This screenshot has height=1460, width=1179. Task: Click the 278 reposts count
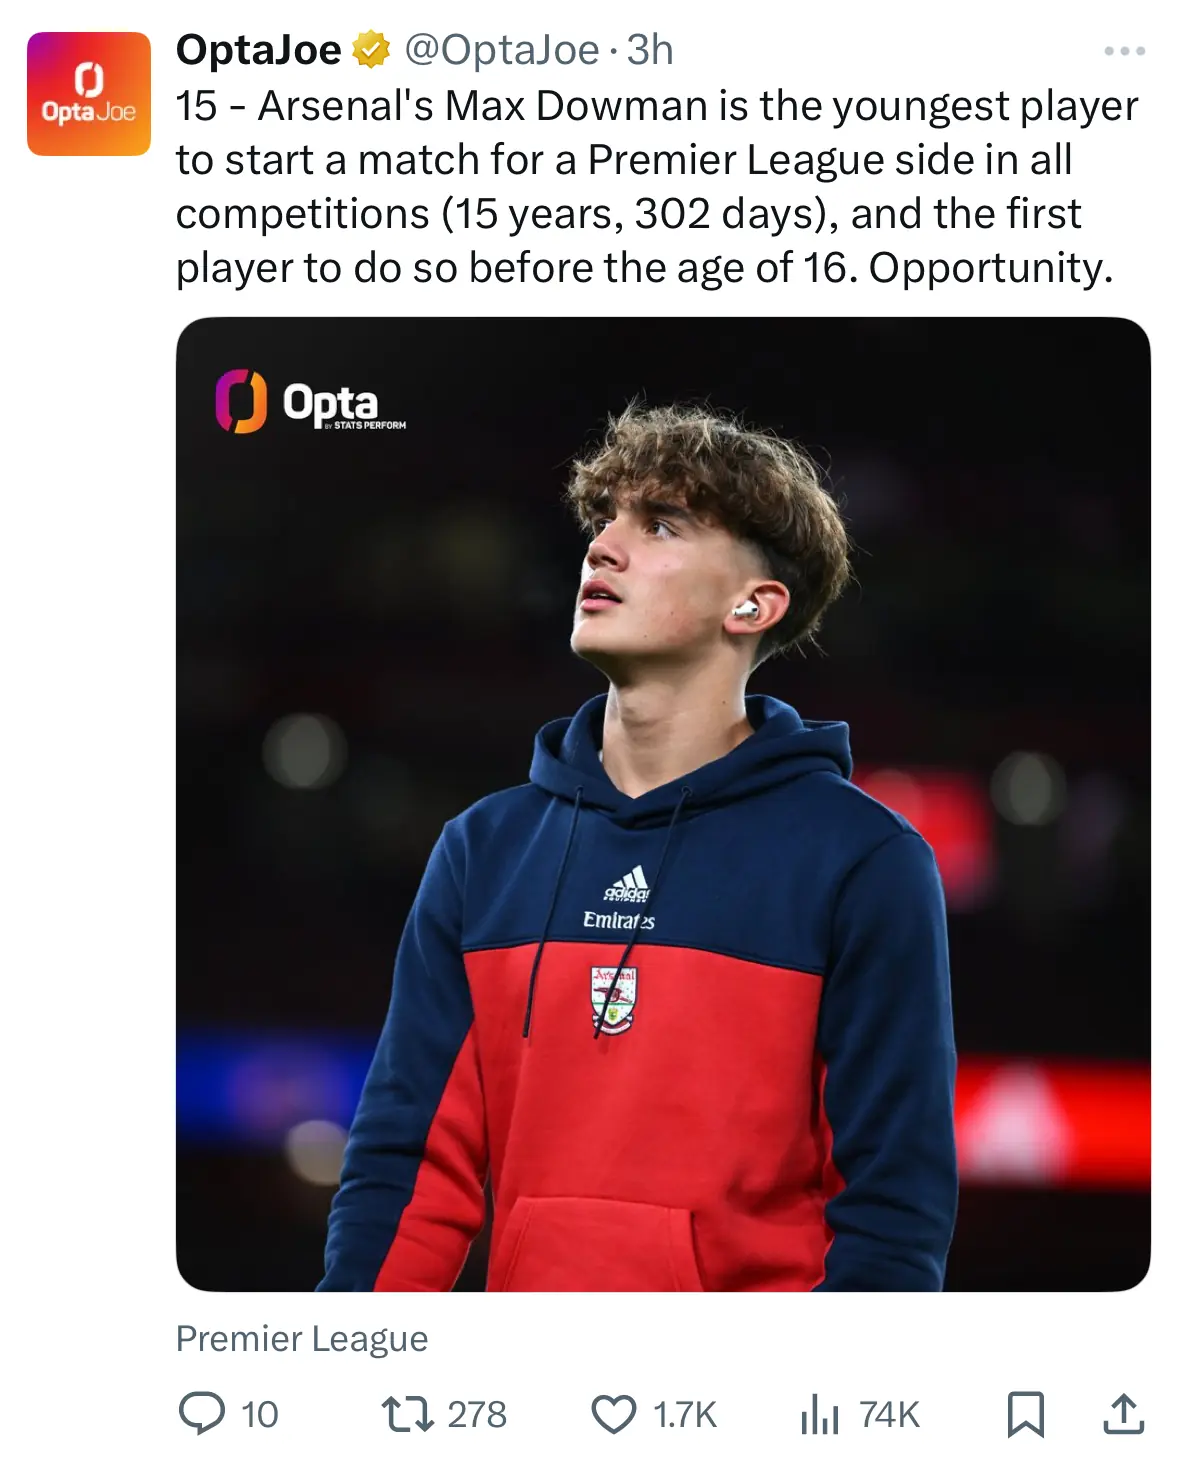point(477,1415)
